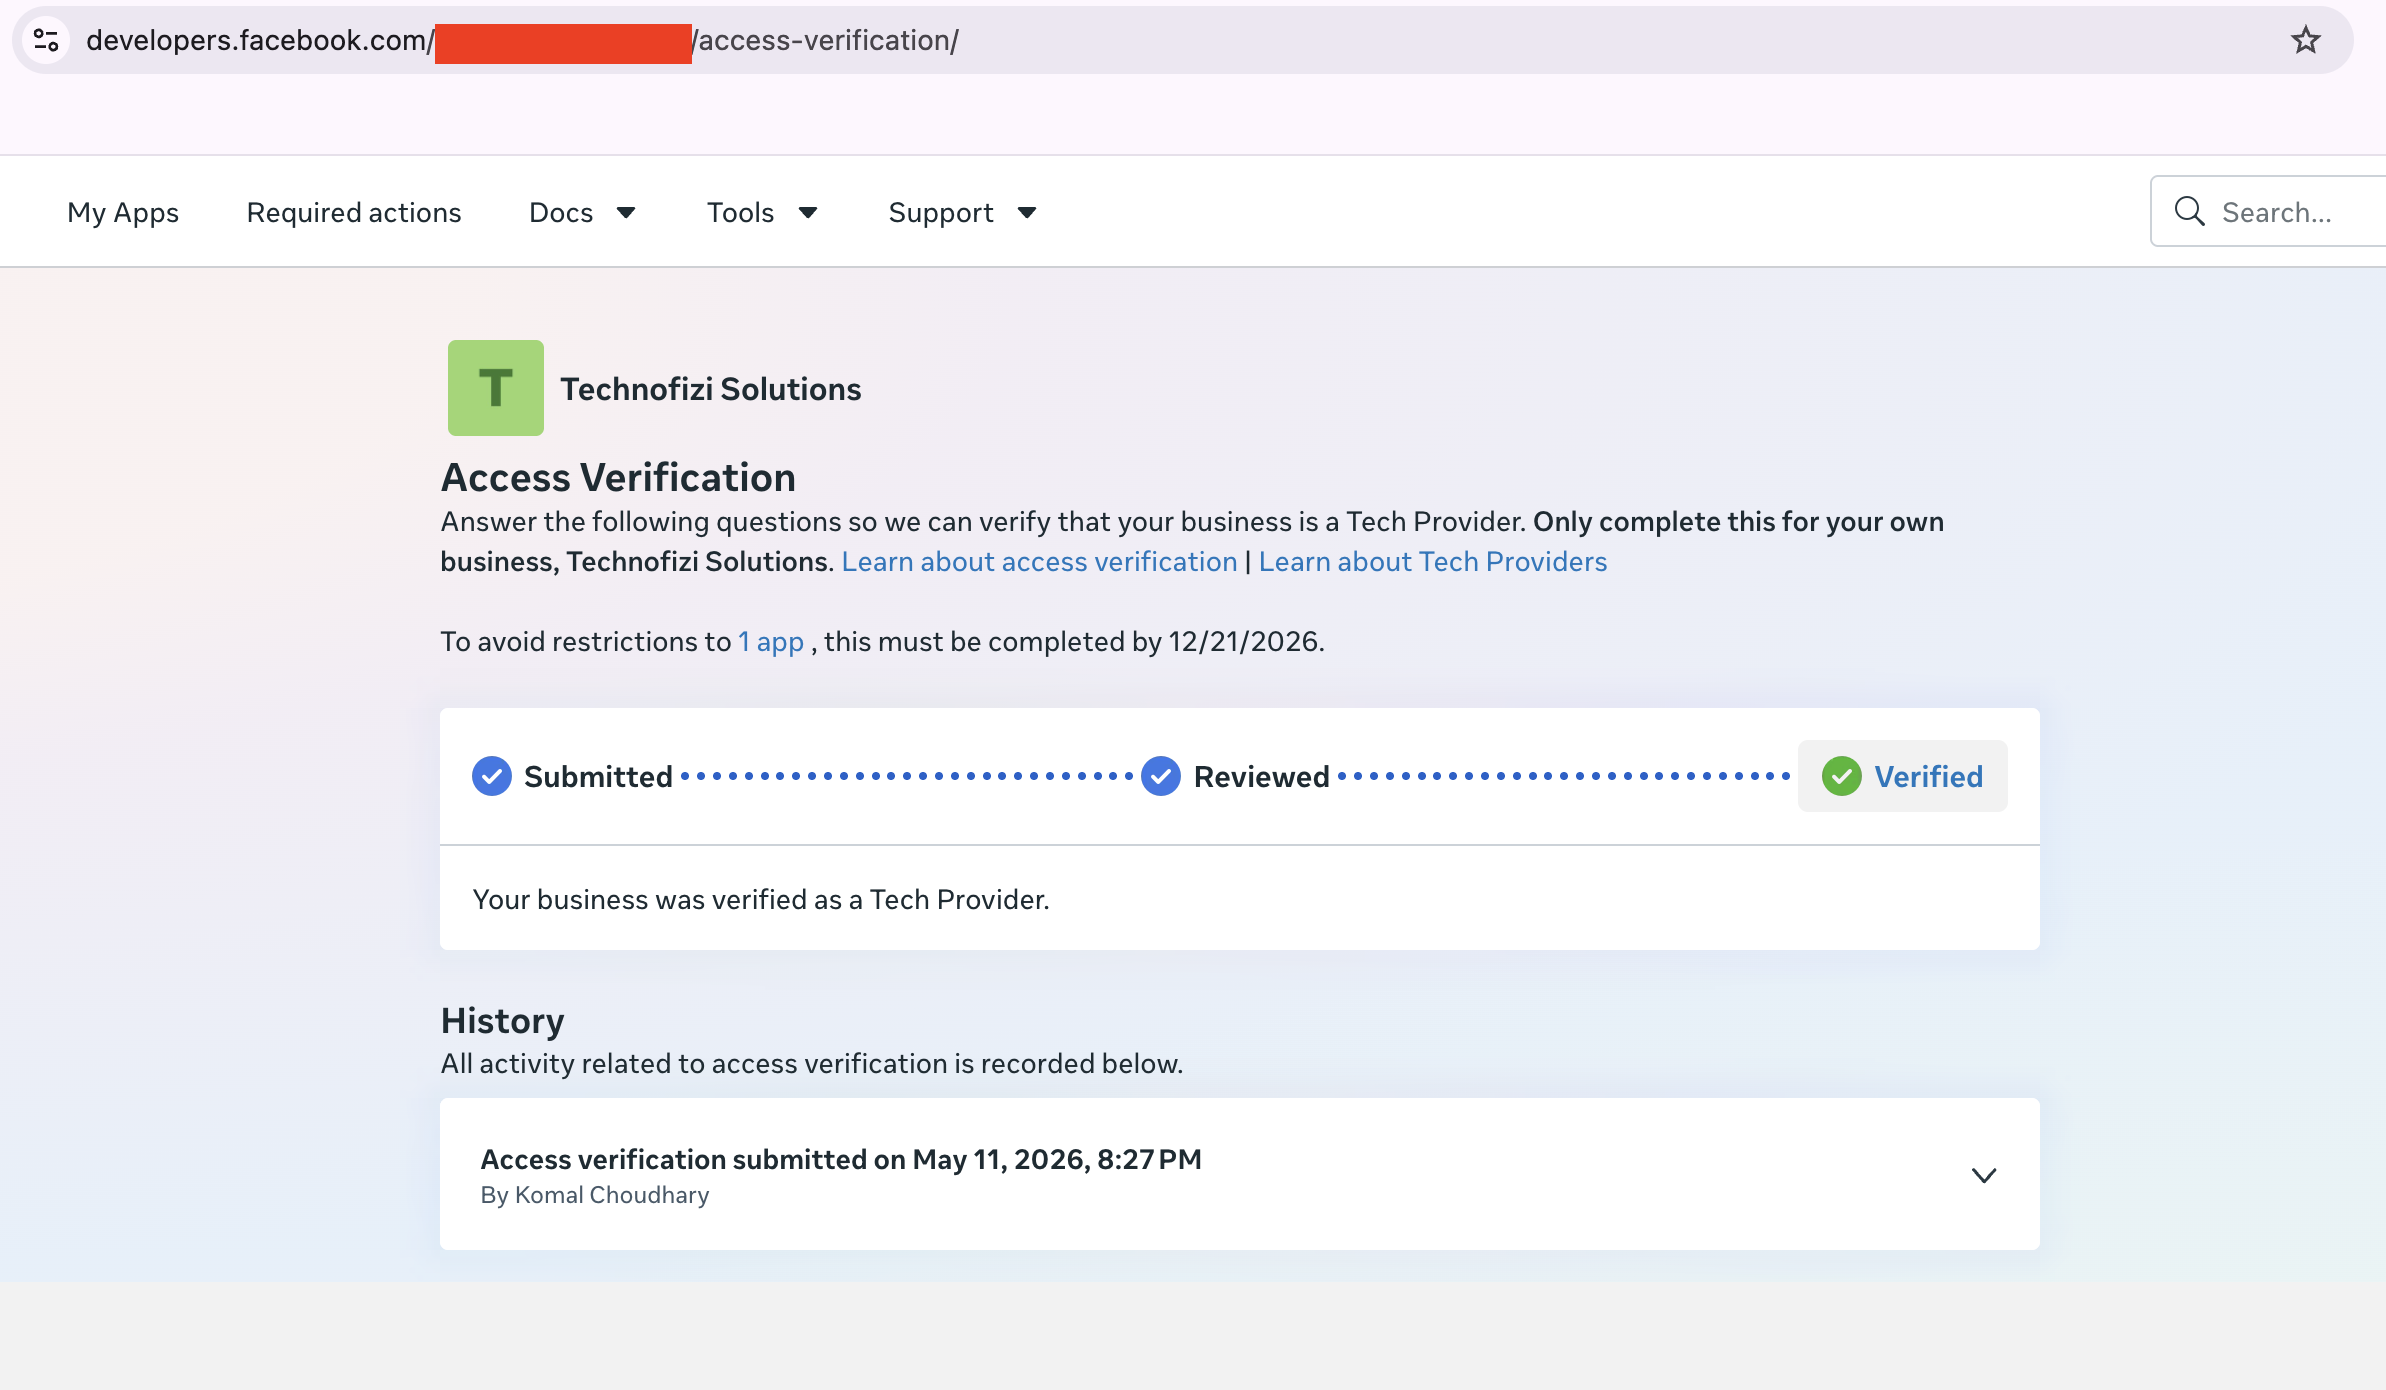Open Learn about access verification link
The width and height of the screenshot is (2386, 1390).
click(1039, 561)
